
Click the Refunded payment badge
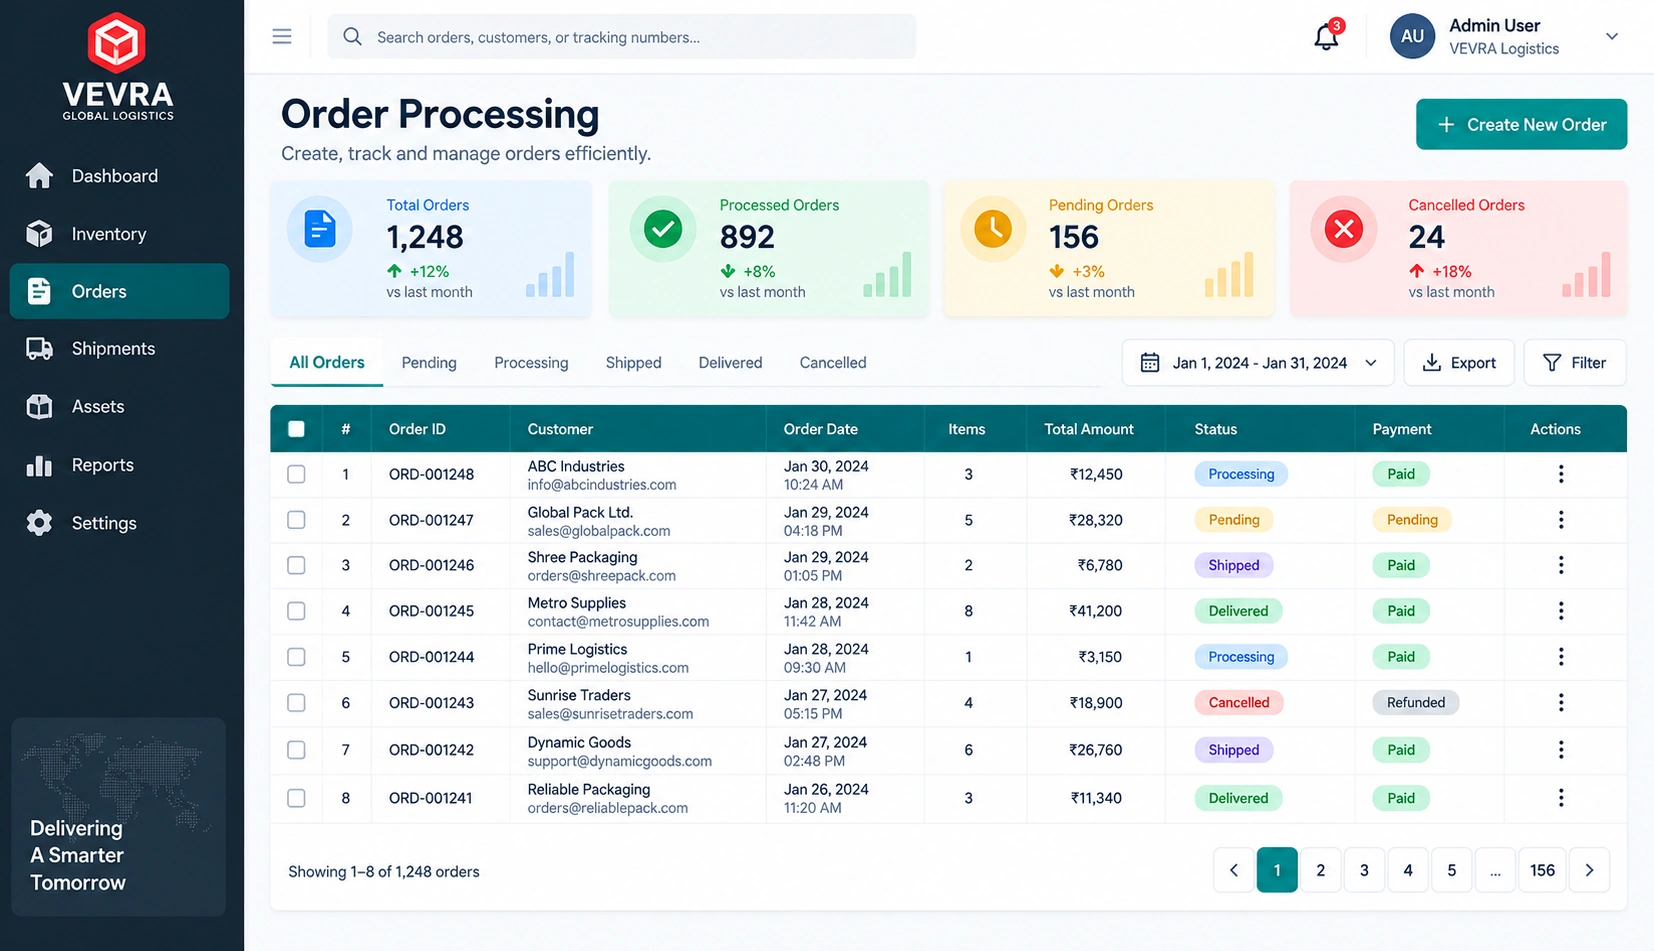1416,703
